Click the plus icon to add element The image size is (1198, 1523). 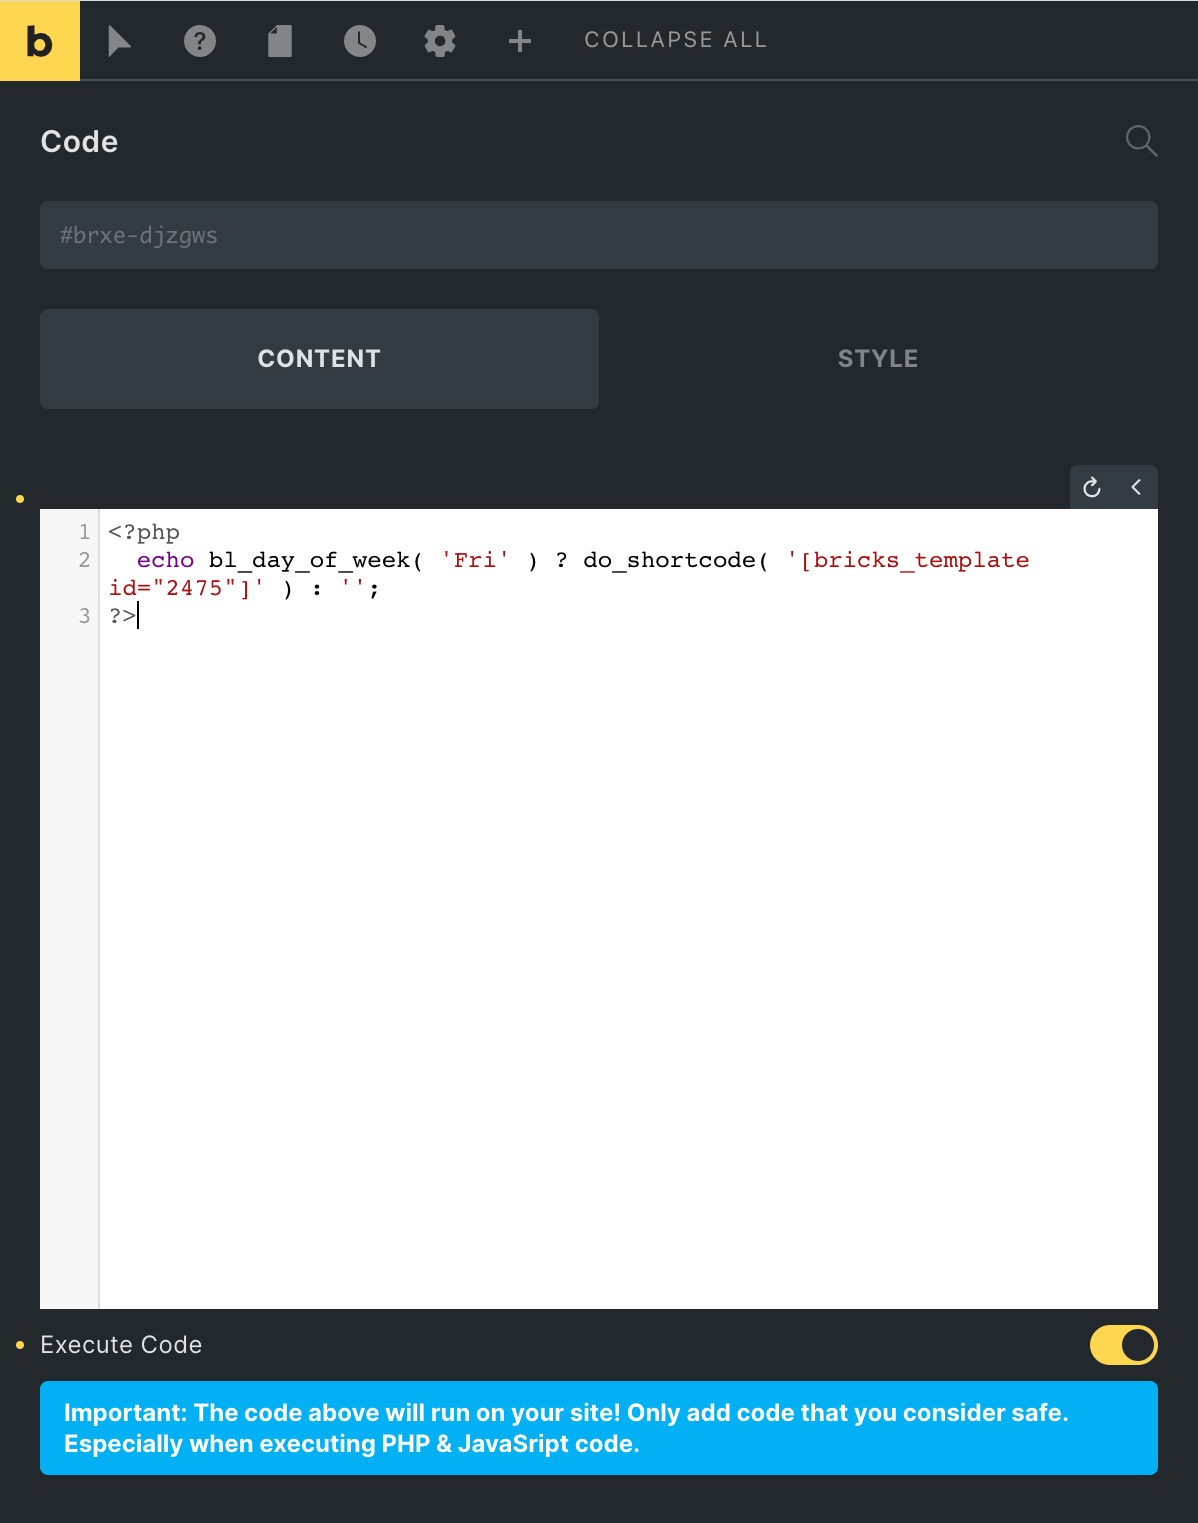pyautogui.click(x=520, y=41)
